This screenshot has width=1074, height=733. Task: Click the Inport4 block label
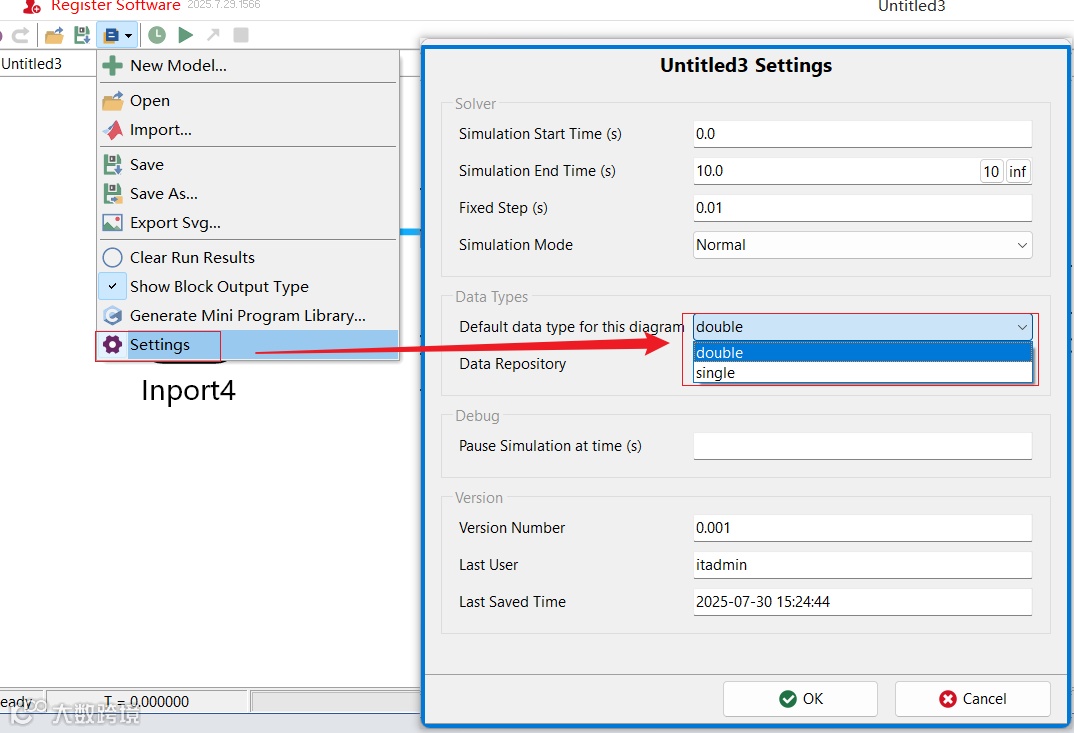pyautogui.click(x=188, y=390)
